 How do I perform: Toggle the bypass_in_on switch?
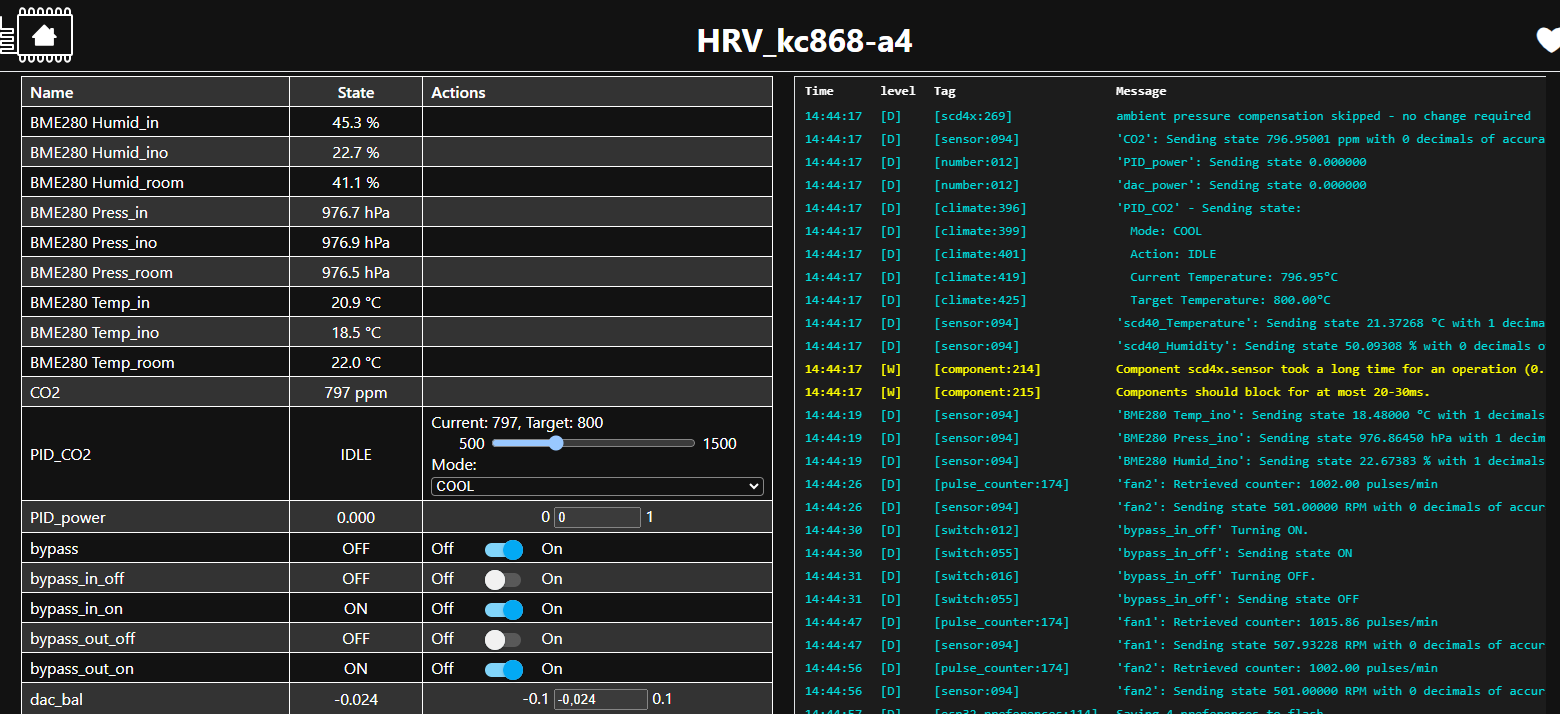tap(504, 609)
